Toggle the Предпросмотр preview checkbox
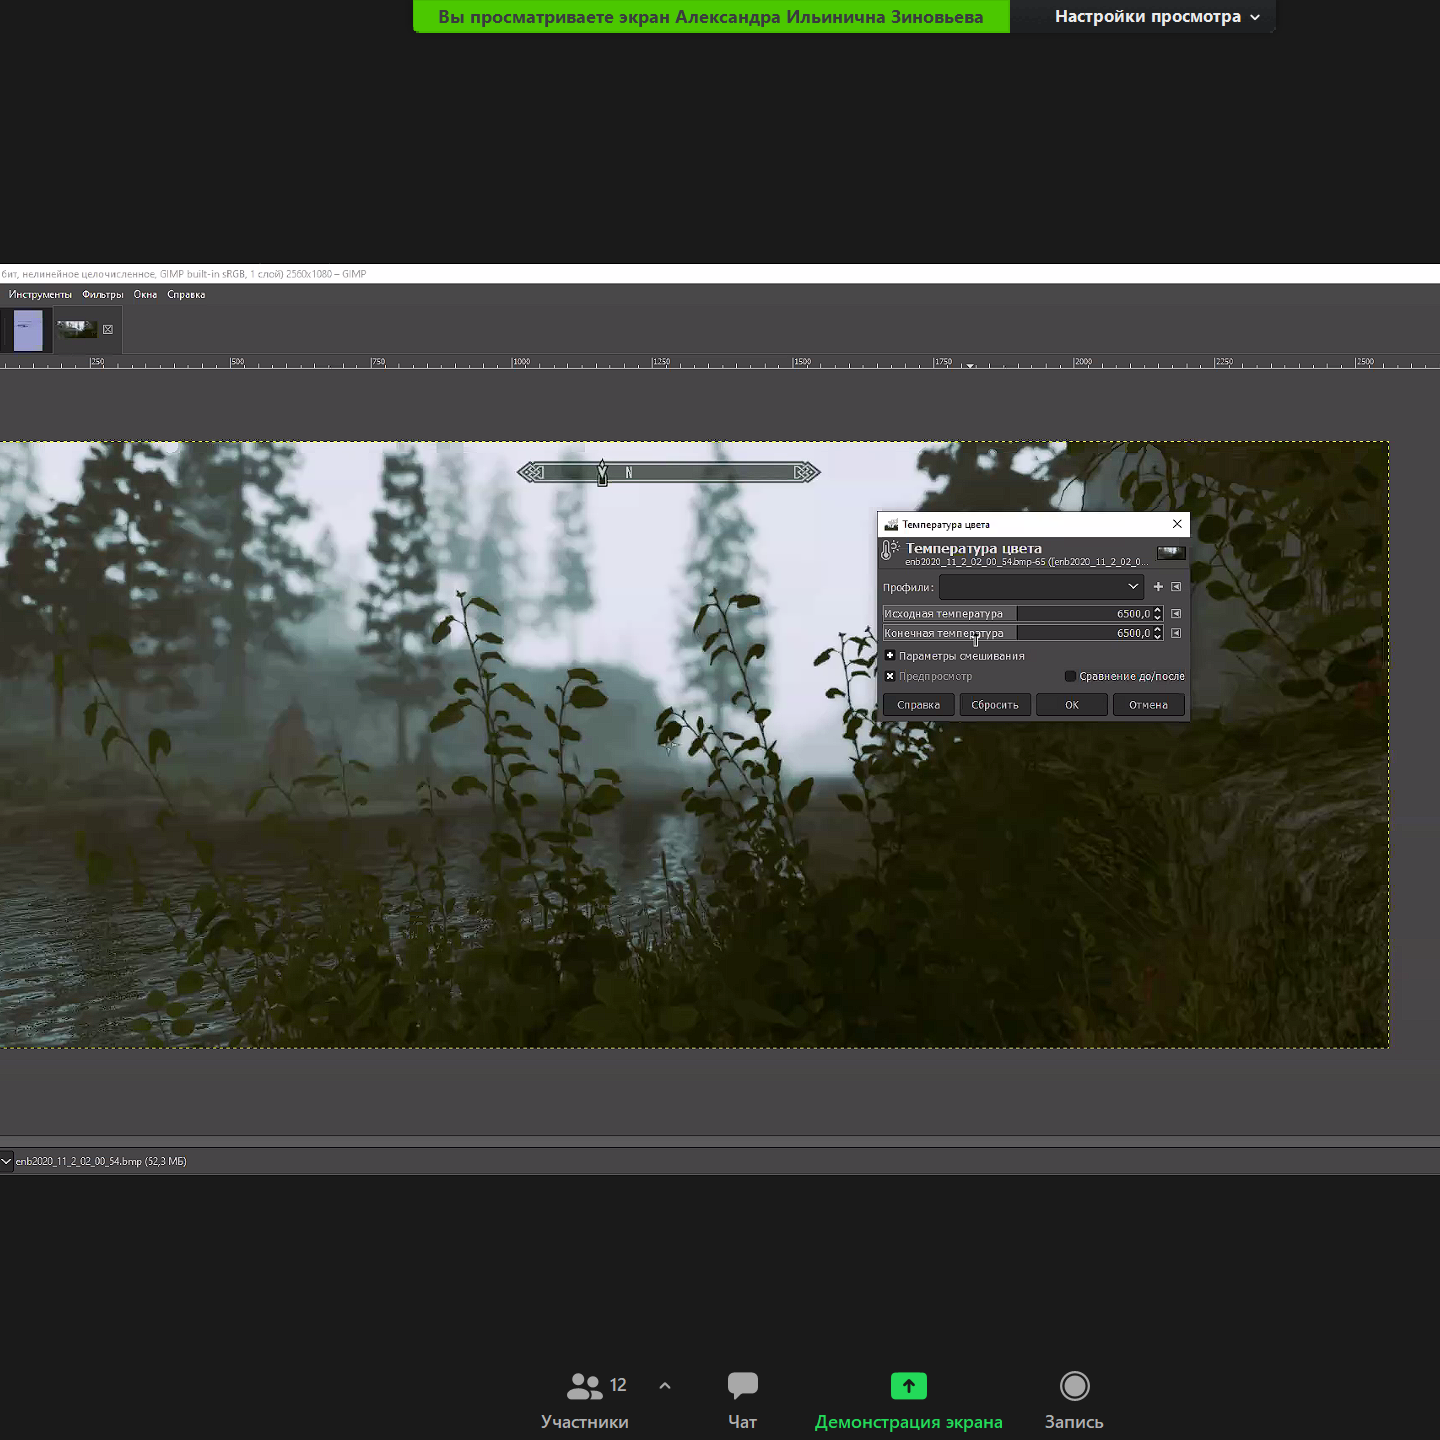Image resolution: width=1440 pixels, height=1440 pixels. [x=890, y=677]
